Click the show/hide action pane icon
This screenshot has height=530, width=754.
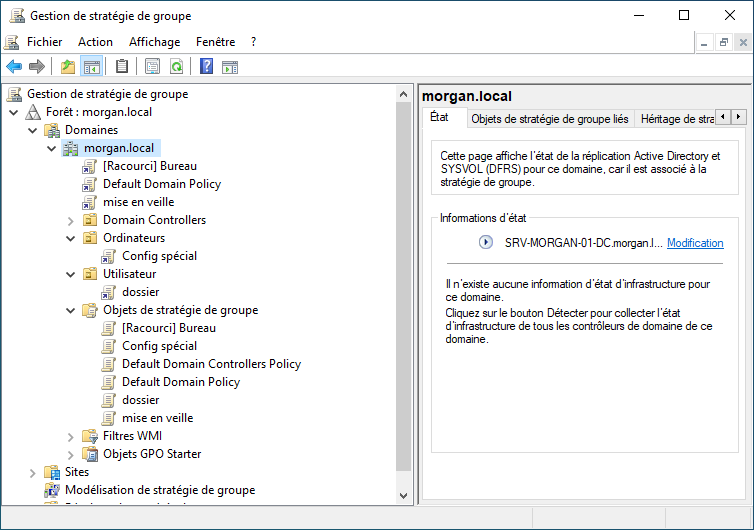(x=230, y=67)
